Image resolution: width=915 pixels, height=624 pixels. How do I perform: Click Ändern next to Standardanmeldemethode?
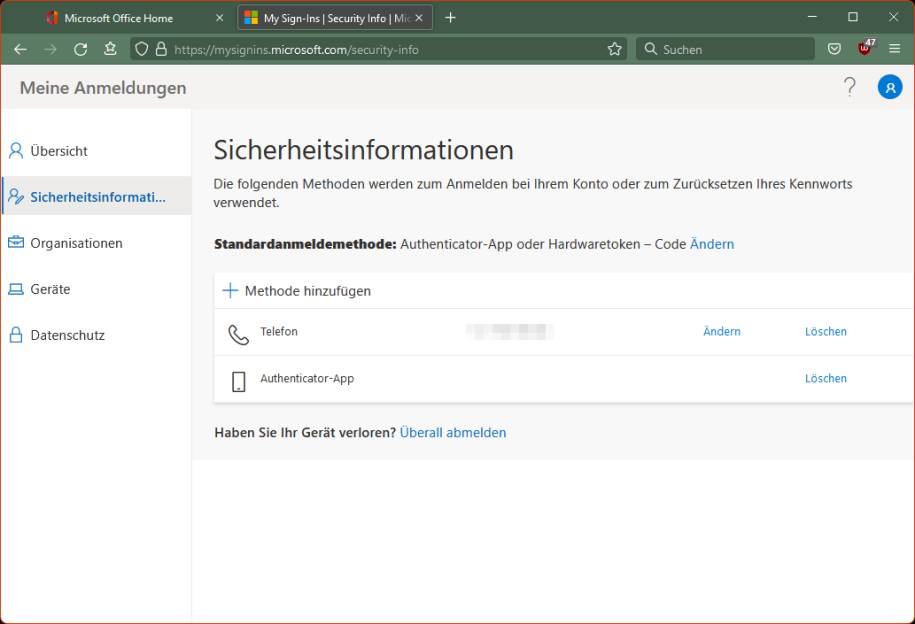click(x=712, y=244)
